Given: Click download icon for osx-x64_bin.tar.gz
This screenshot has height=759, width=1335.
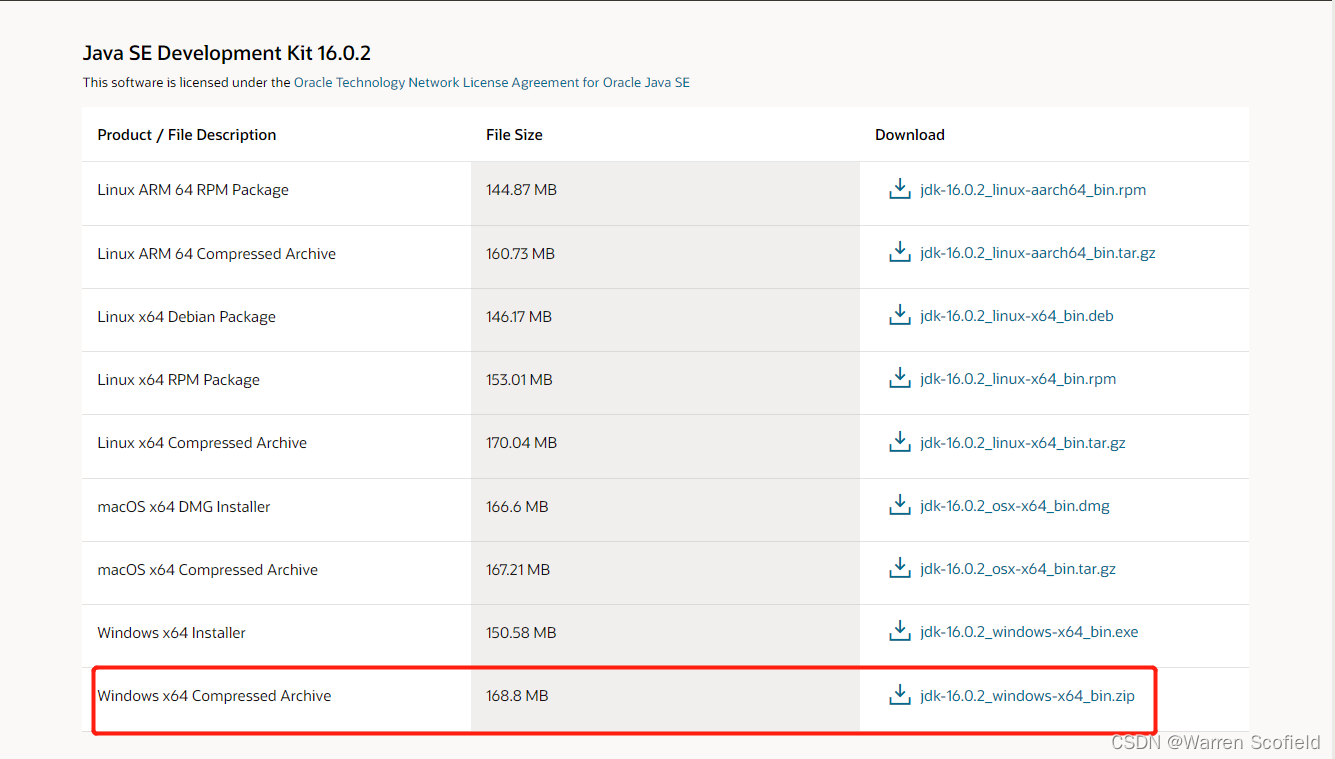Looking at the screenshot, I should (x=900, y=568).
